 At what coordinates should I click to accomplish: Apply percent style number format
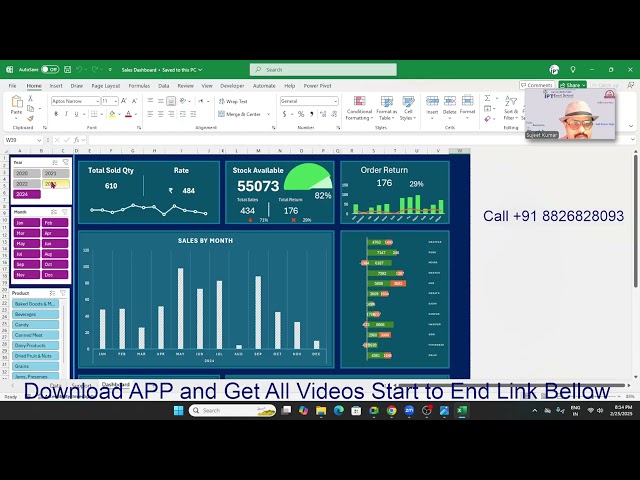(301, 114)
